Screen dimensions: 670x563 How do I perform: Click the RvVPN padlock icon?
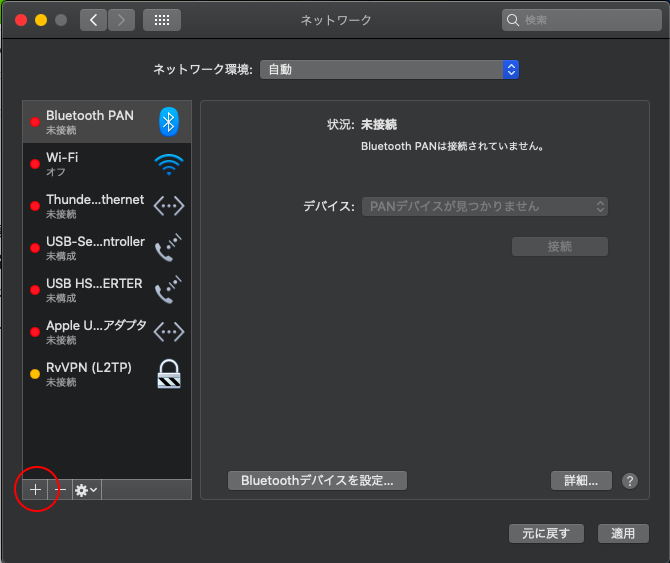click(x=169, y=374)
